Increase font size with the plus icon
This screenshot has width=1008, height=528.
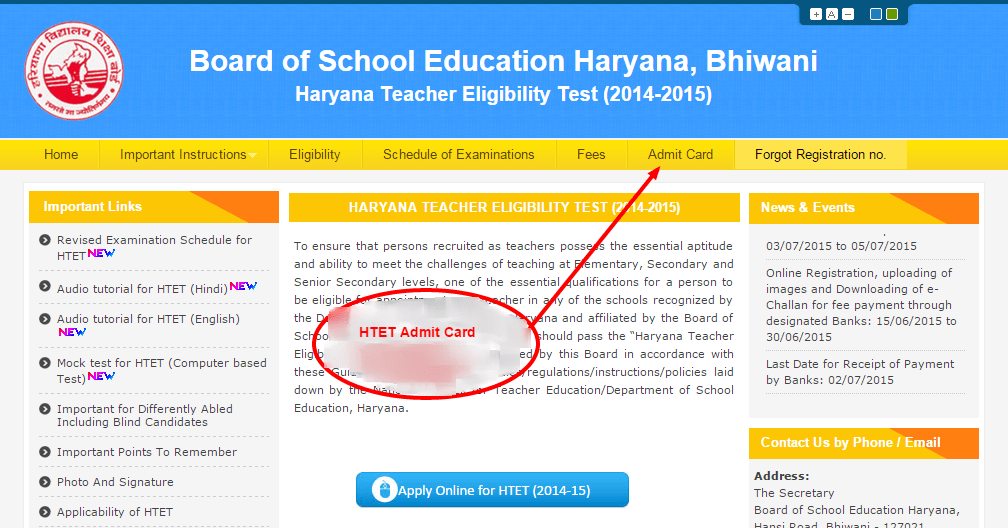(x=816, y=14)
